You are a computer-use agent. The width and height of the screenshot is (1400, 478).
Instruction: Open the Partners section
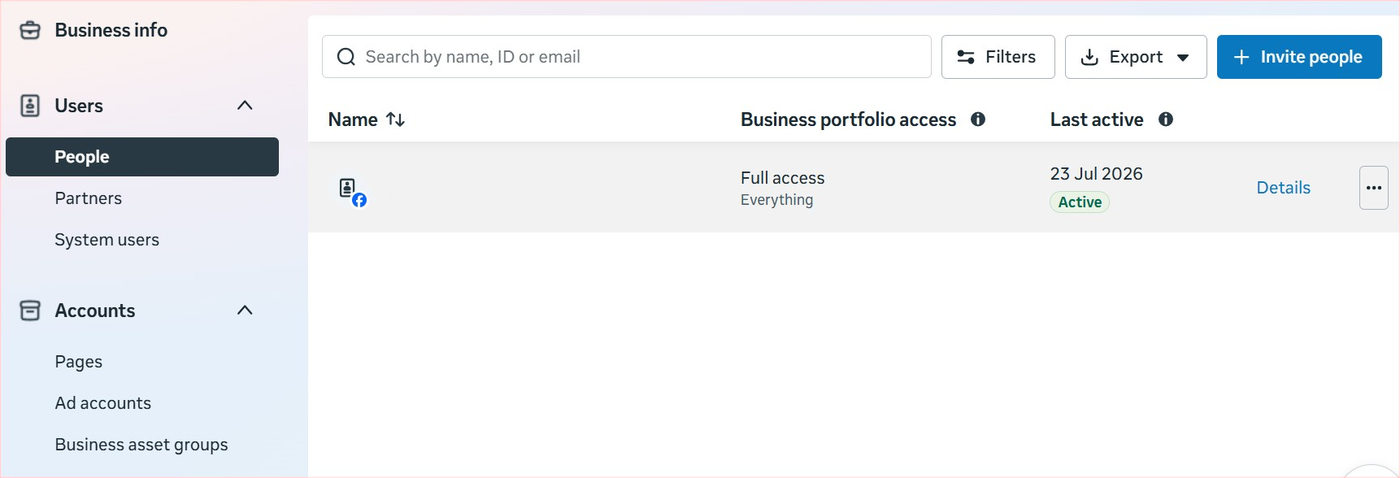tap(88, 198)
